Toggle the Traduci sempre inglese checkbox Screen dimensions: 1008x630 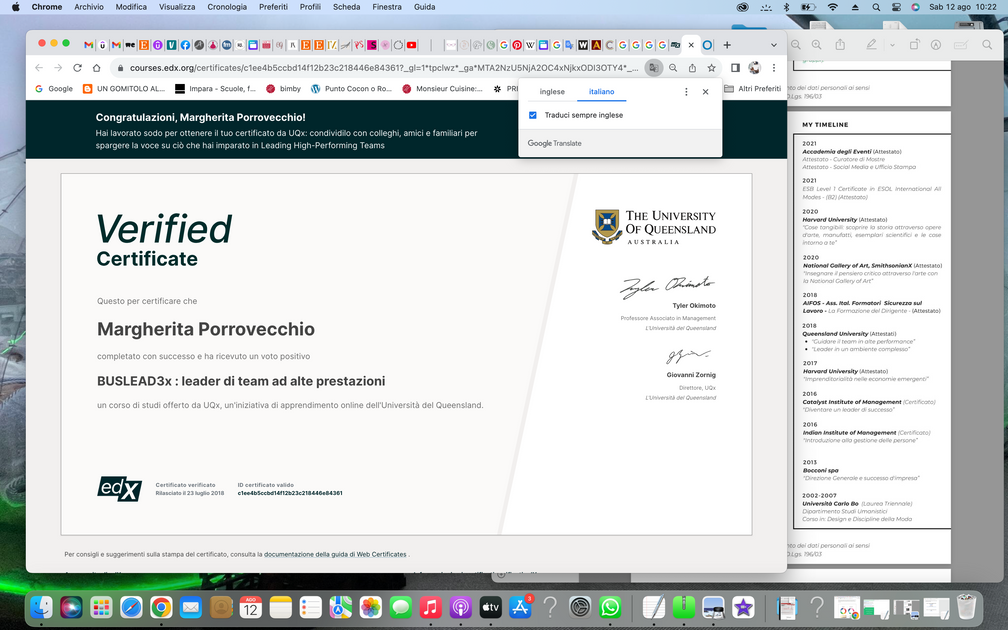click(532, 115)
